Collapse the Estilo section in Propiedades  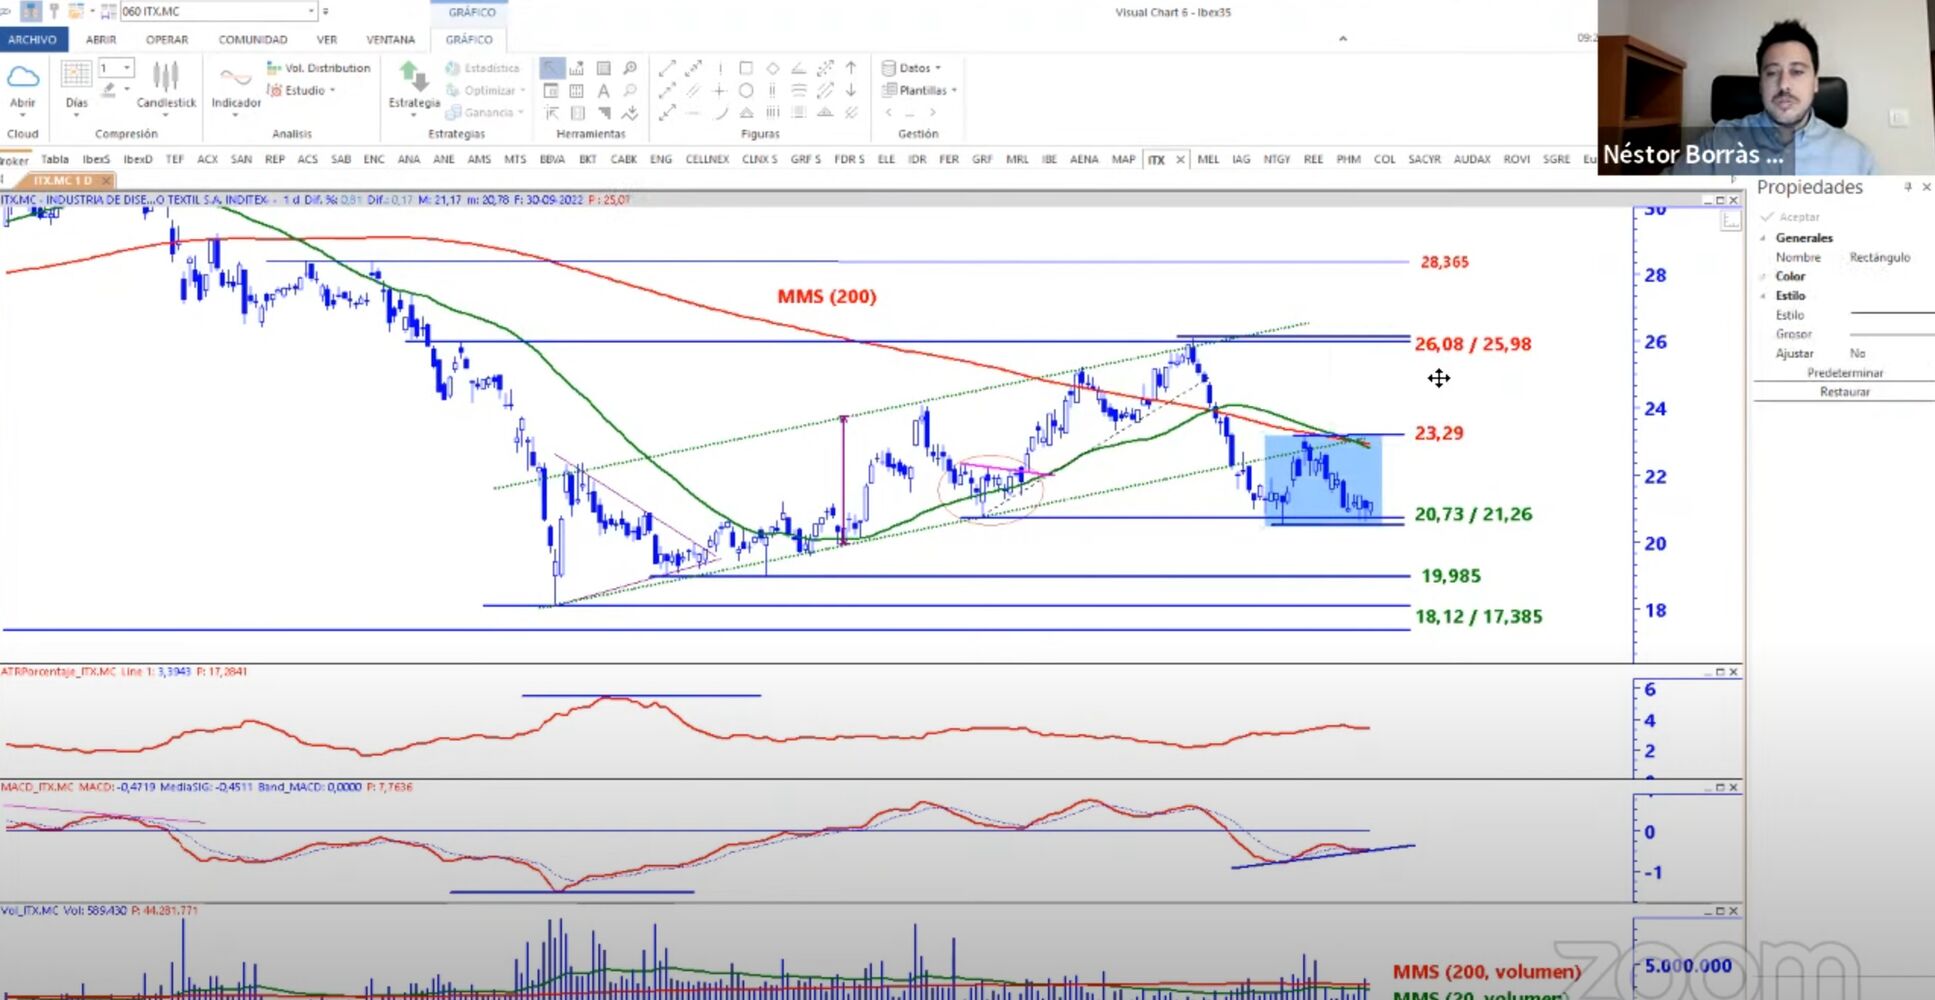point(1763,296)
